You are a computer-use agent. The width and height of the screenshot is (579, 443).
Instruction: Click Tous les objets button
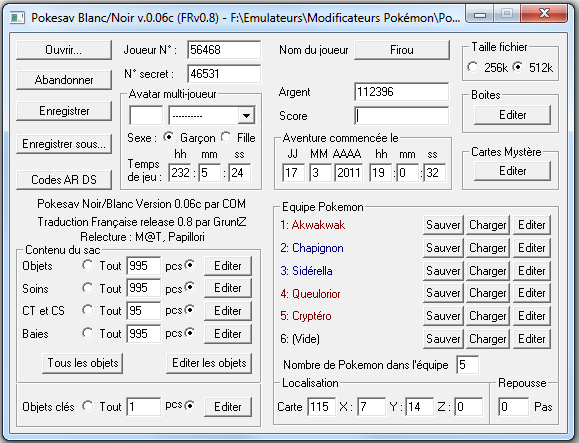coord(83,363)
